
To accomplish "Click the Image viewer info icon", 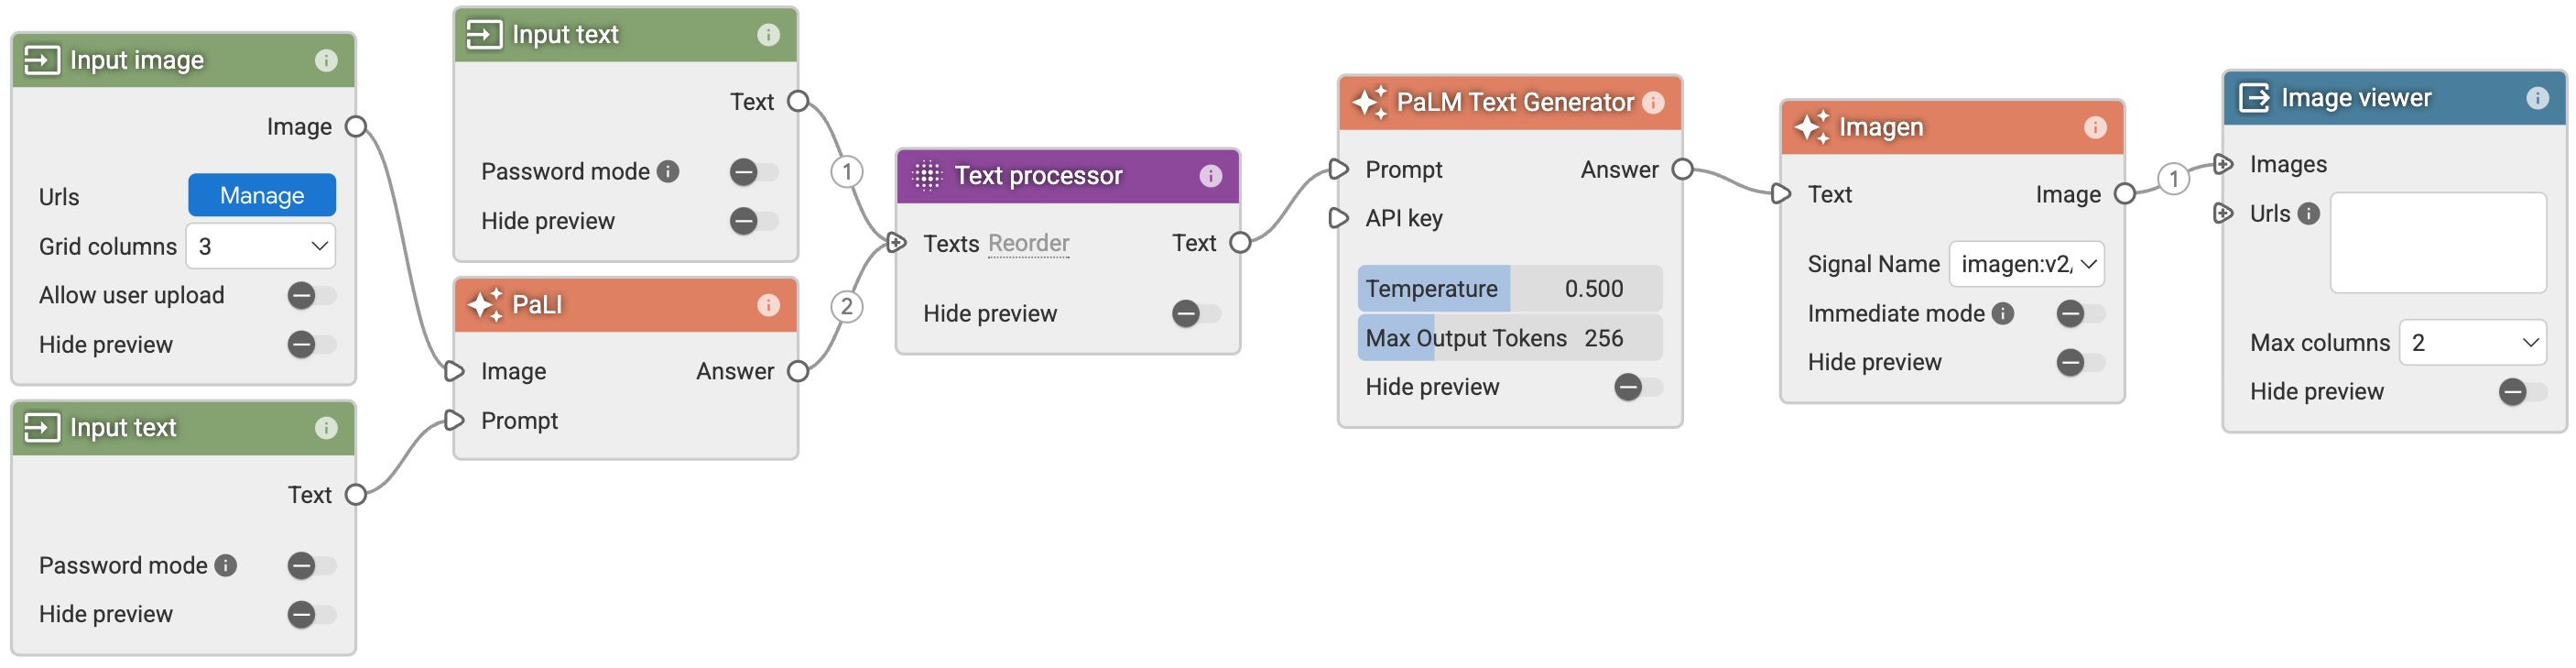I will pyautogui.click(x=2537, y=98).
